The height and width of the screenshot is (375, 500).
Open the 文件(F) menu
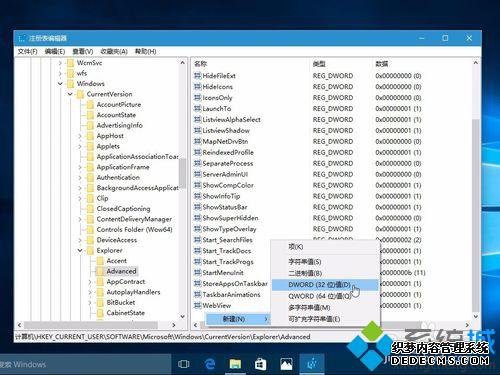27,51
